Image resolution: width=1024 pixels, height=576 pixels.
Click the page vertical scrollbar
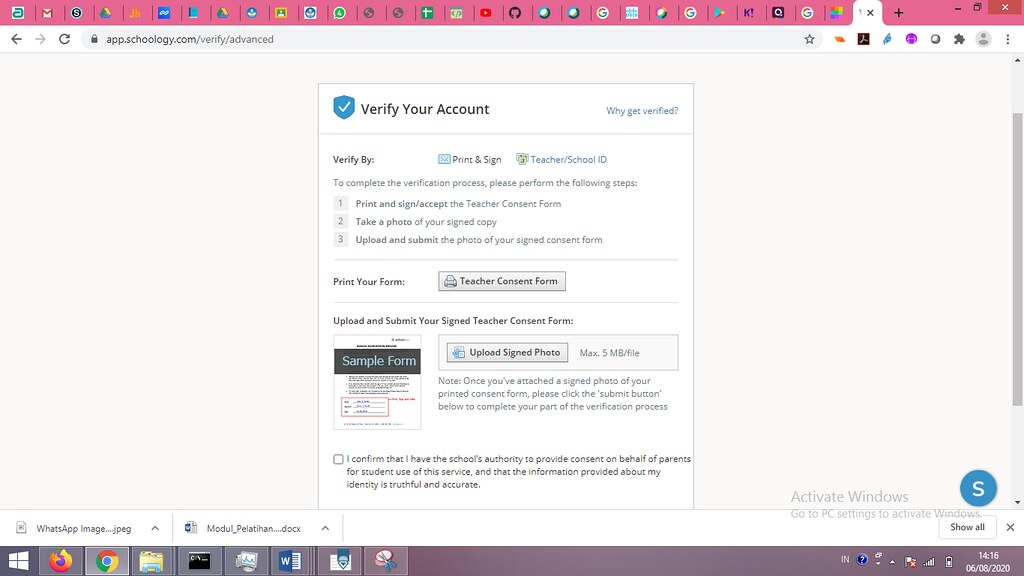(1017, 261)
